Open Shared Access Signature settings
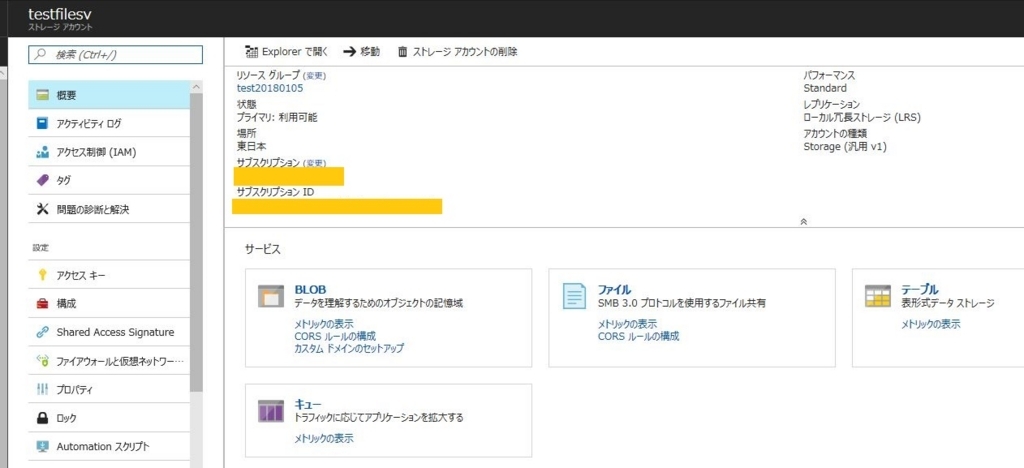The height and width of the screenshot is (468, 1024). 109,332
